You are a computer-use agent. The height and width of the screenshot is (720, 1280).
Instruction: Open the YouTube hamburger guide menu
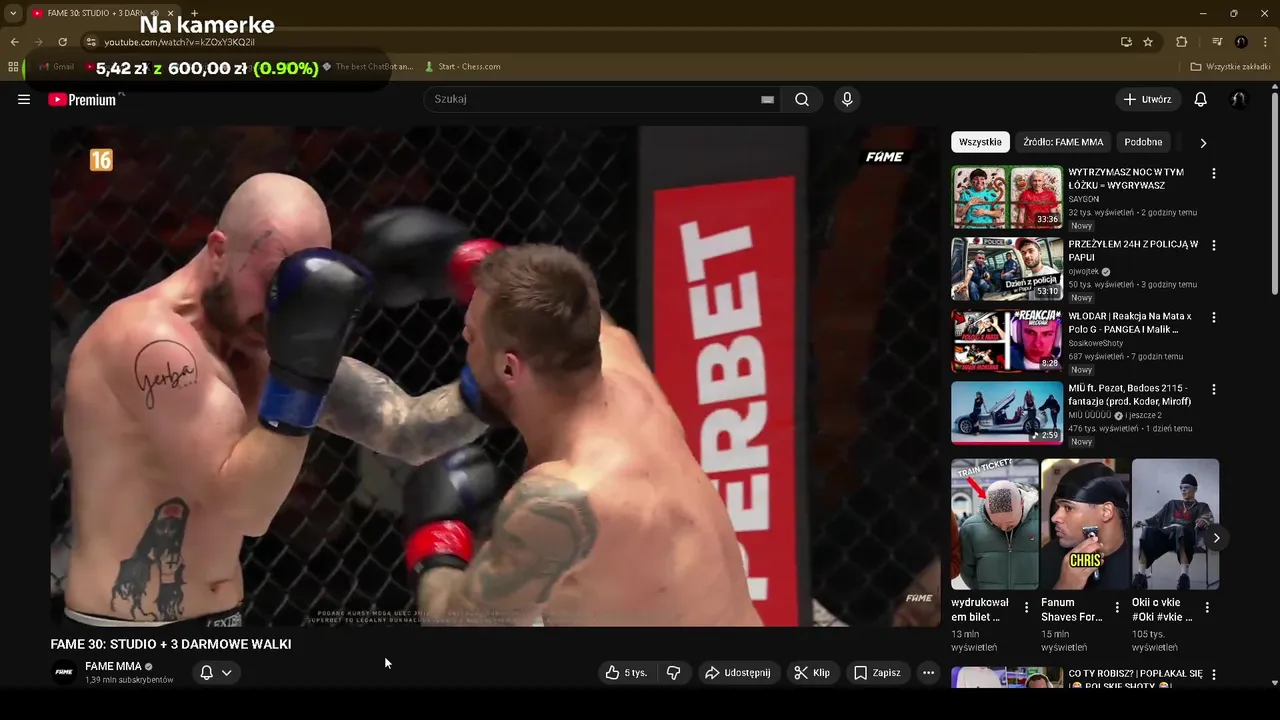click(24, 99)
